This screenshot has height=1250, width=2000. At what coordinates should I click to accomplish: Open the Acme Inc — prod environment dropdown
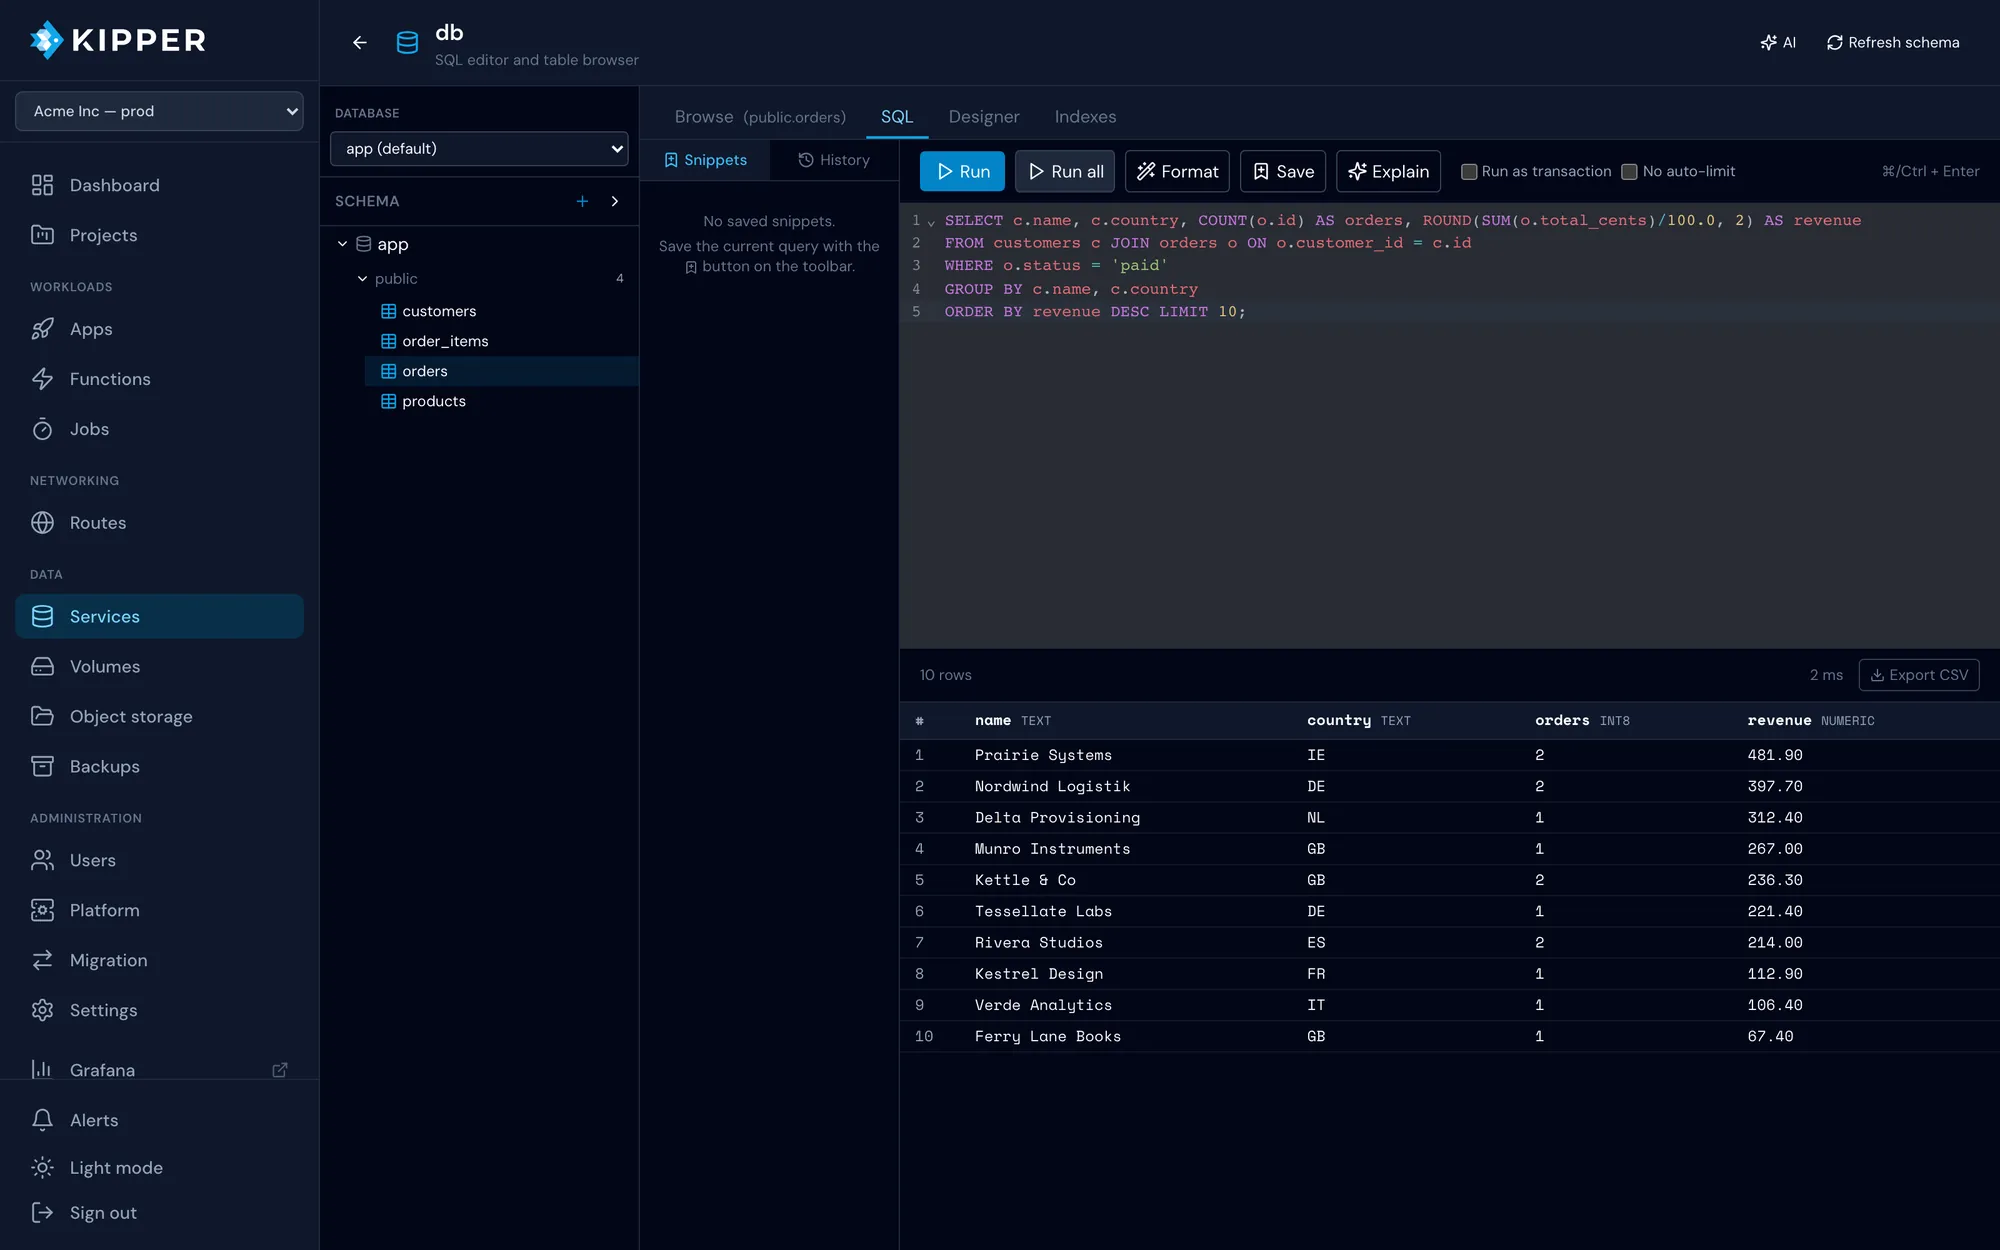159,111
